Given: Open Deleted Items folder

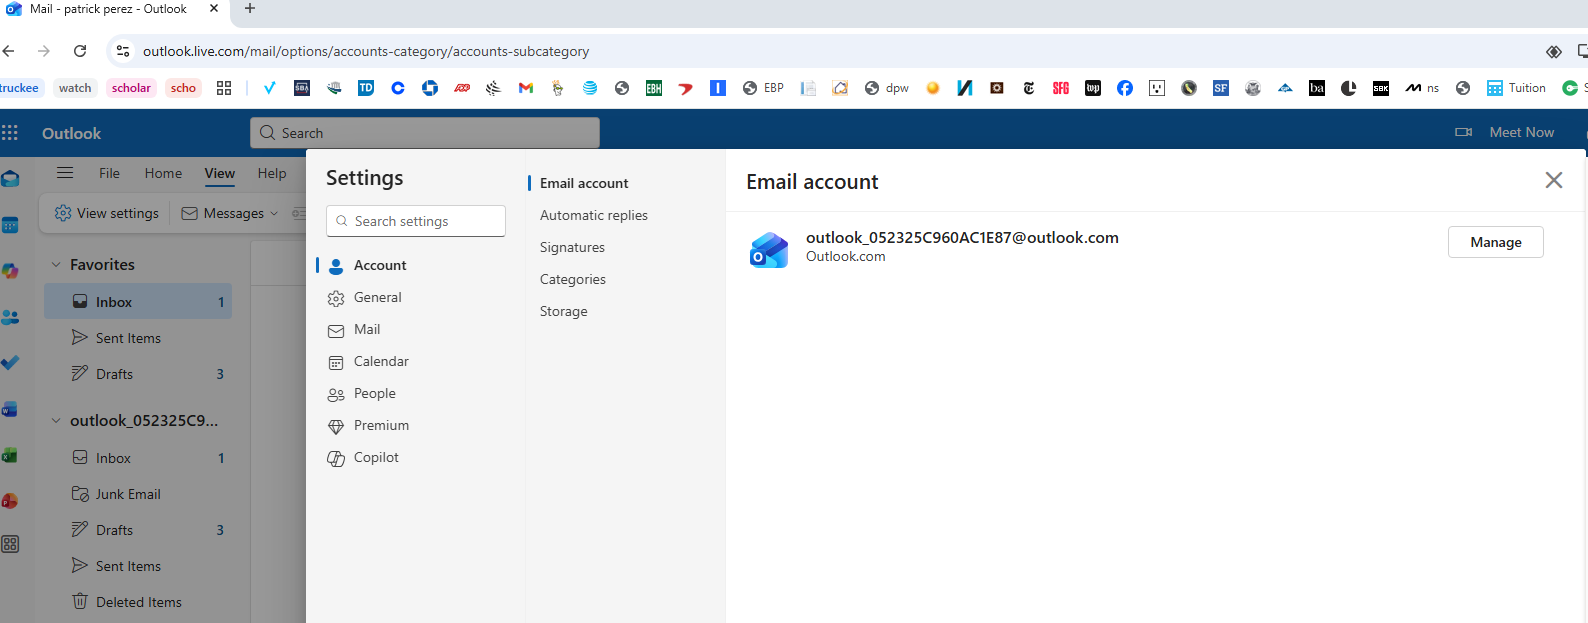Looking at the screenshot, I should (138, 602).
